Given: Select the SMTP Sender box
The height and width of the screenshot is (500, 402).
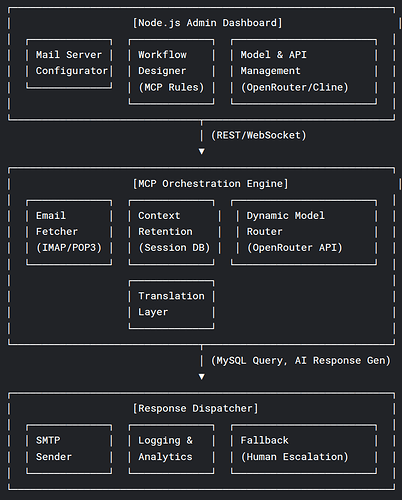Looking at the screenshot, I should click(x=69, y=449).
